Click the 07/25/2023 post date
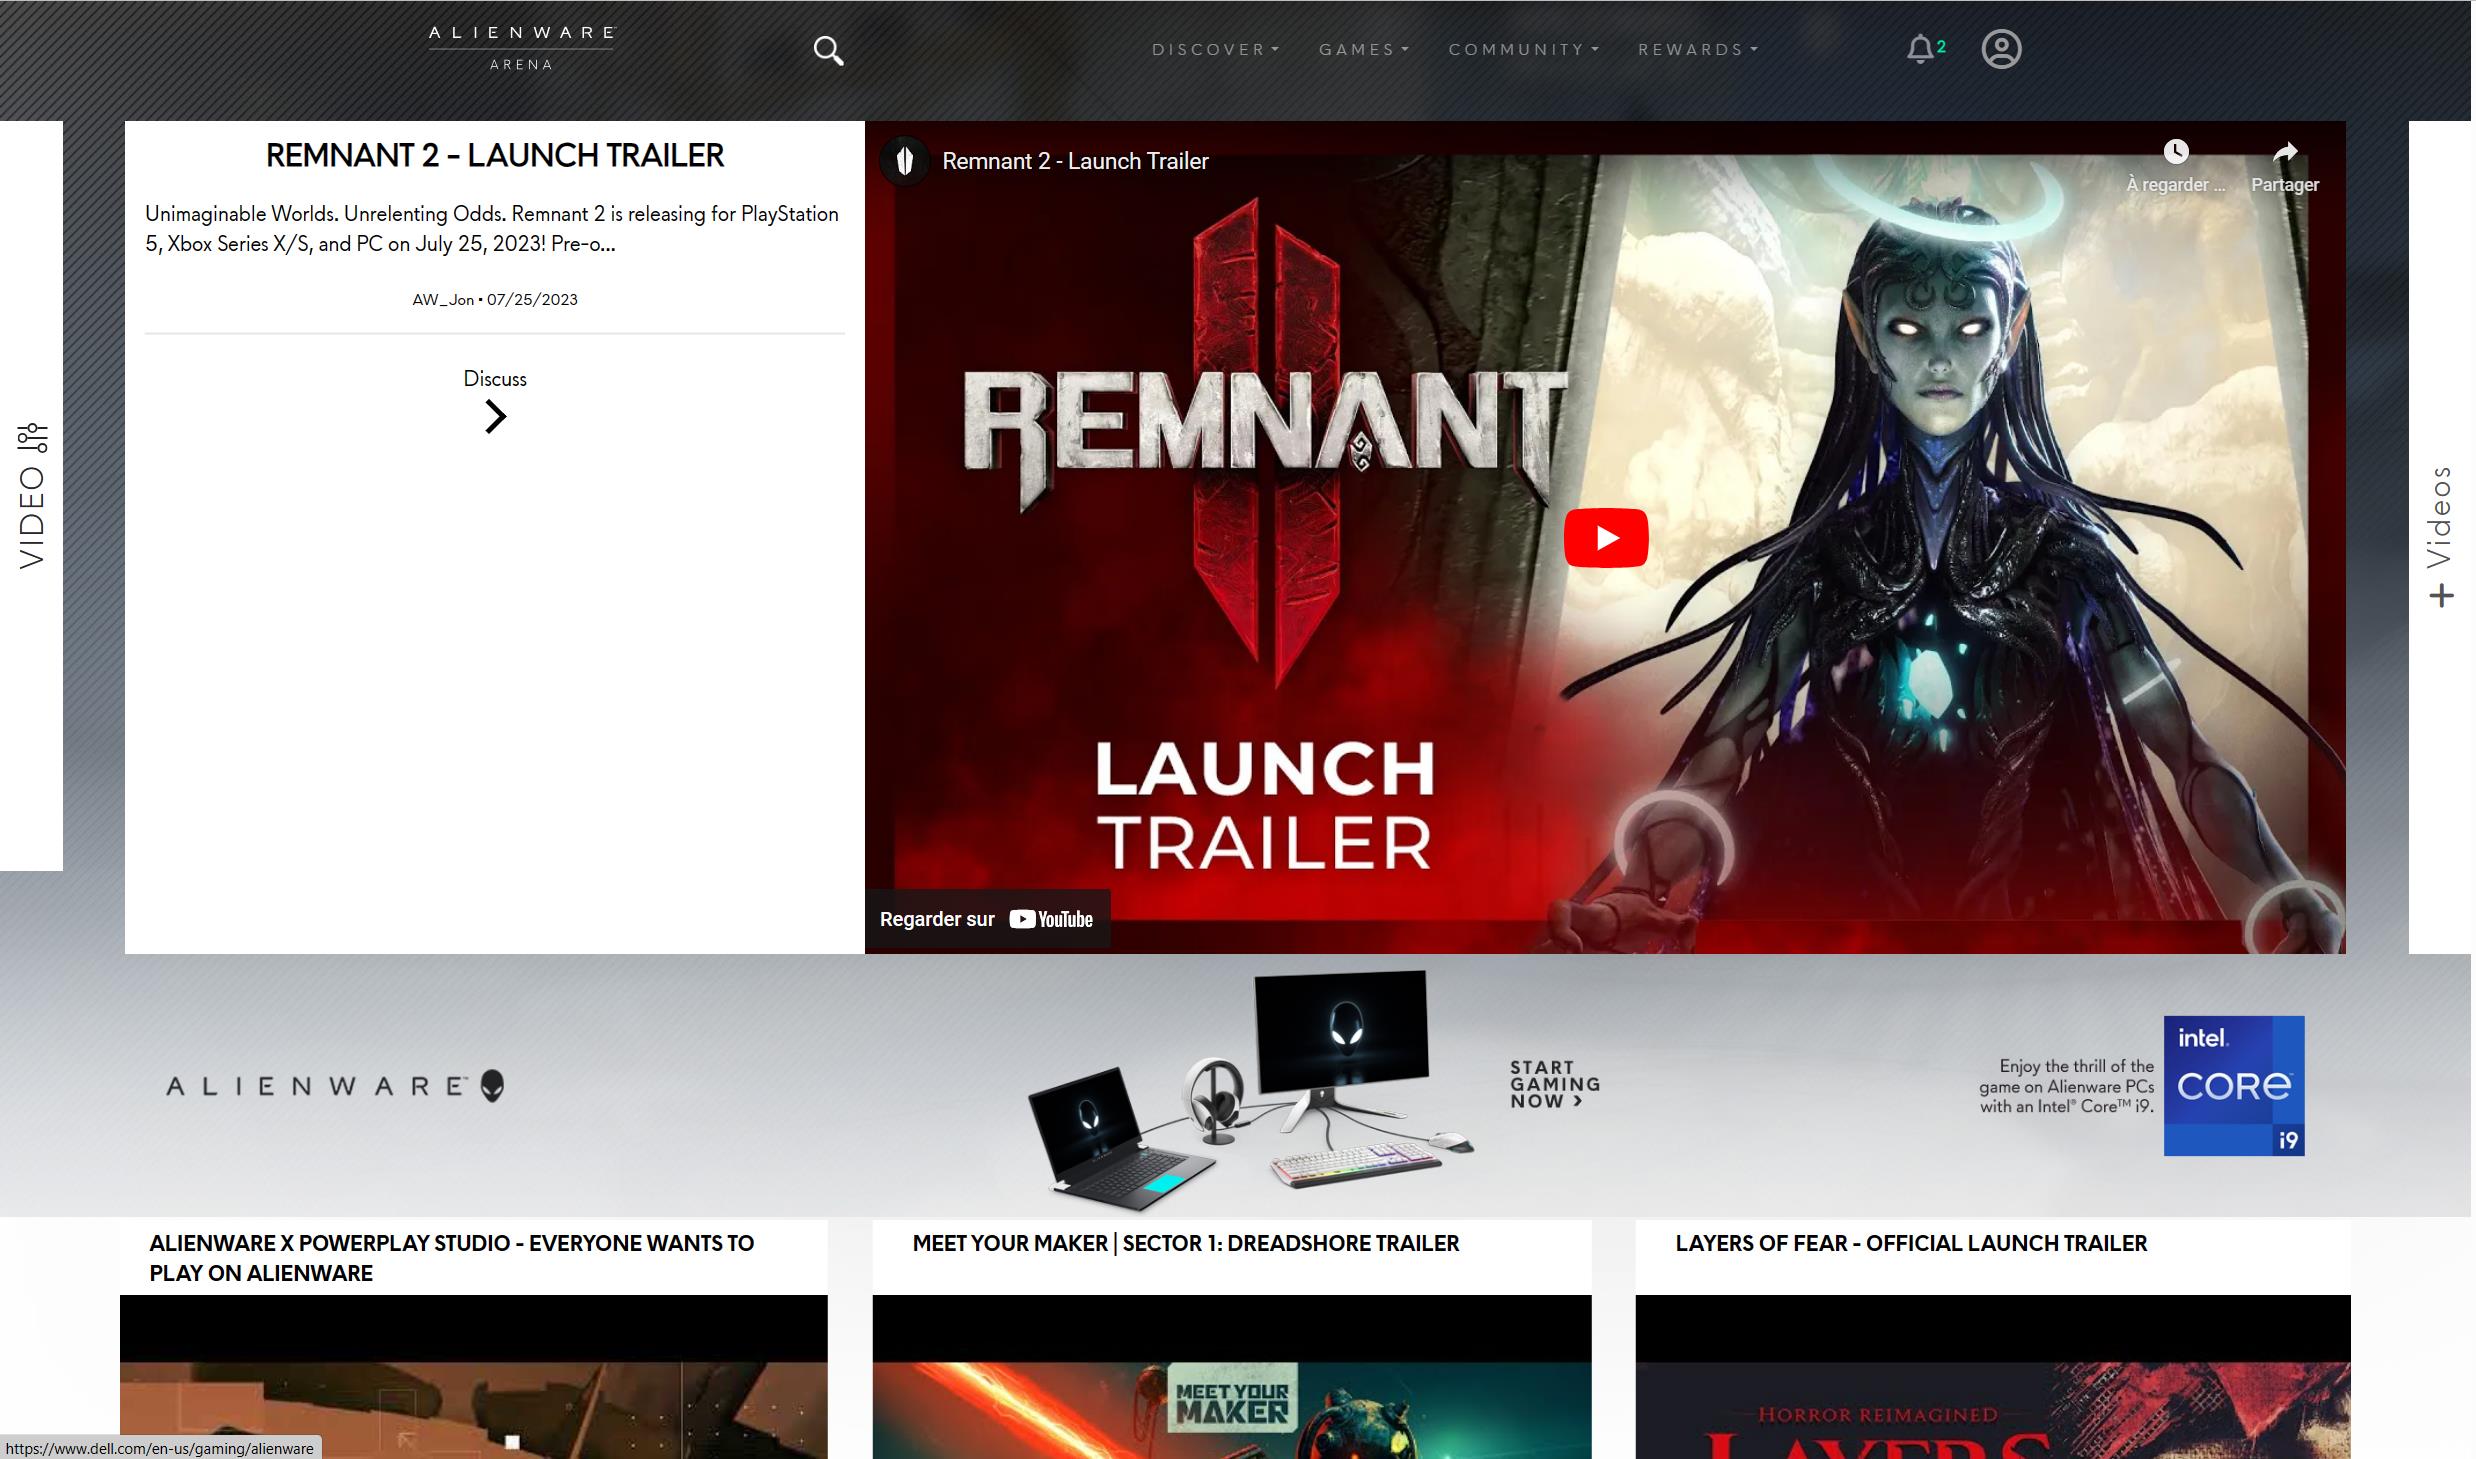The image size is (2476, 1459). click(533, 300)
